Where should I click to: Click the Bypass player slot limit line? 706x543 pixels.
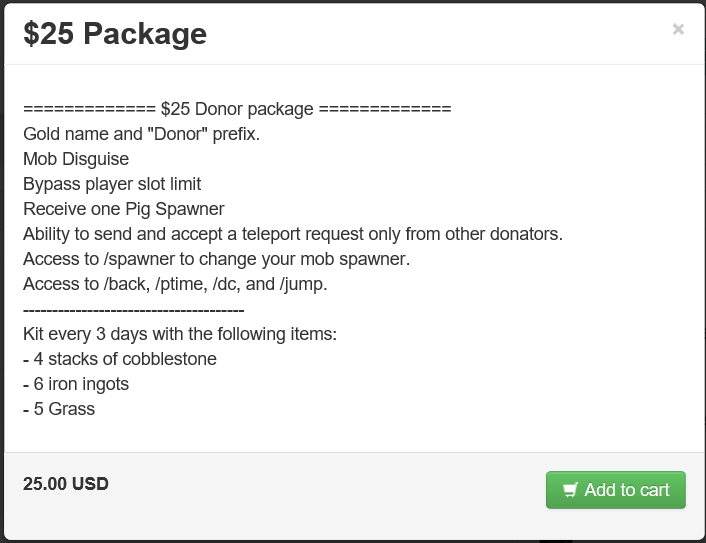(112, 184)
